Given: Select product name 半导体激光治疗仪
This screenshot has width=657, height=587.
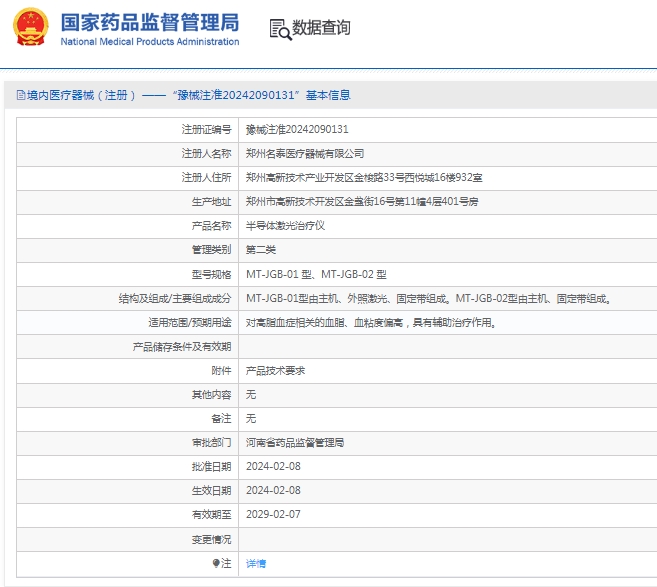Looking at the screenshot, I should click(x=285, y=226).
